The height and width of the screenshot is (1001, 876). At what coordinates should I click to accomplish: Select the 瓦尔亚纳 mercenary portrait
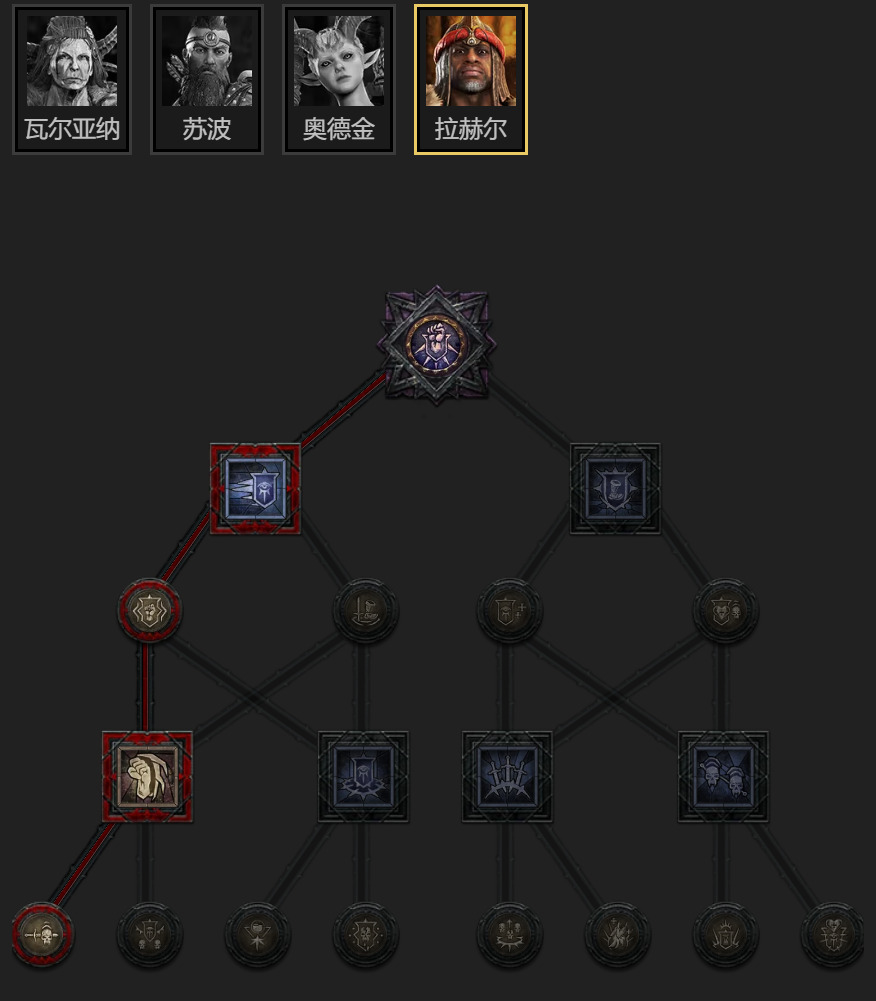click(72, 79)
